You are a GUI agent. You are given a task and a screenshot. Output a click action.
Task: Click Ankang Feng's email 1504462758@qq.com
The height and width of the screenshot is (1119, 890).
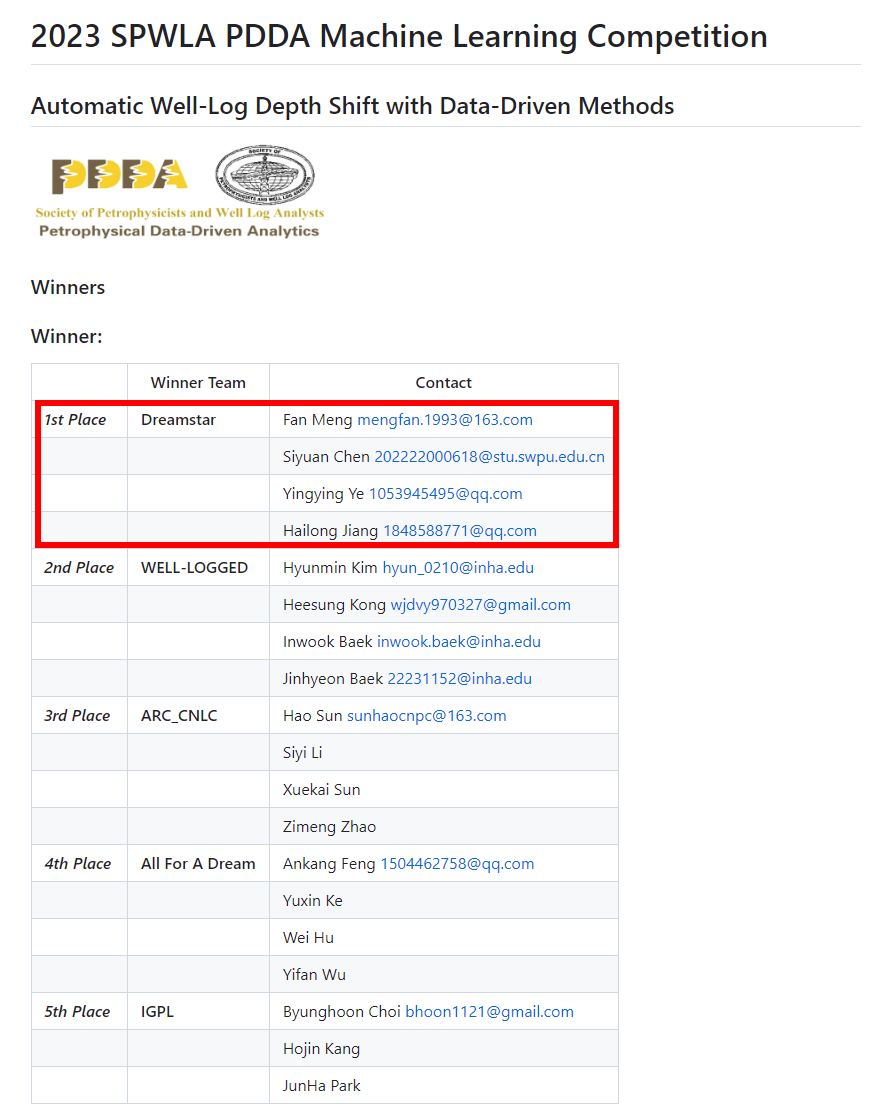tap(457, 864)
